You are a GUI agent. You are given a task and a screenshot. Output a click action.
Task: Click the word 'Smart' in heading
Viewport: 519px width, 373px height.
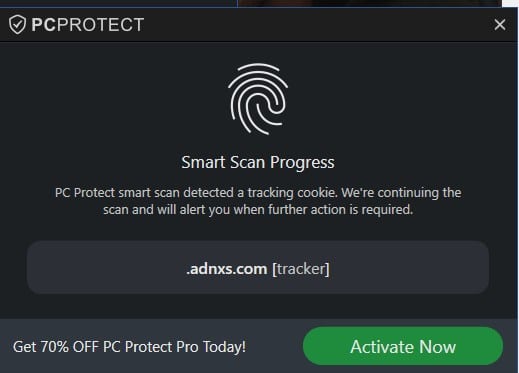click(203, 162)
